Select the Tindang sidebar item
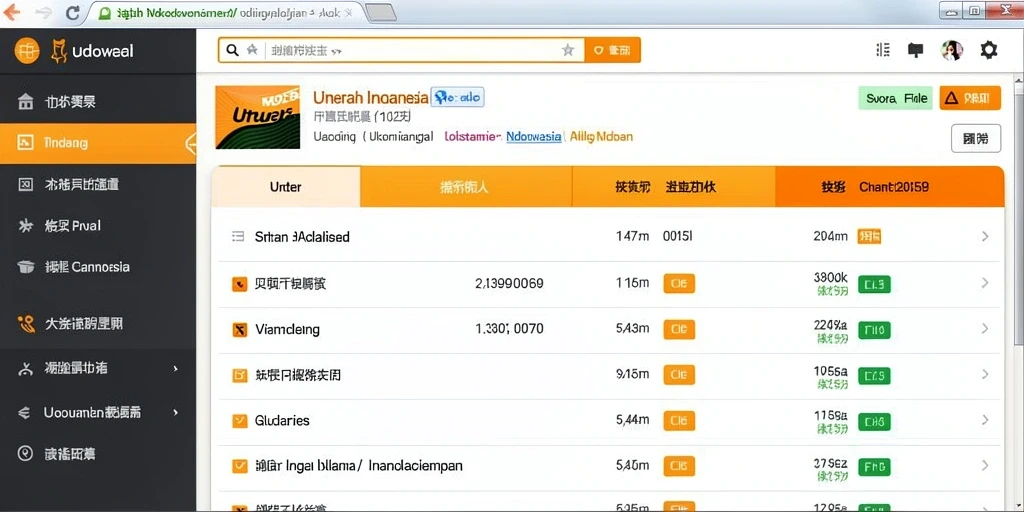 coord(98,143)
